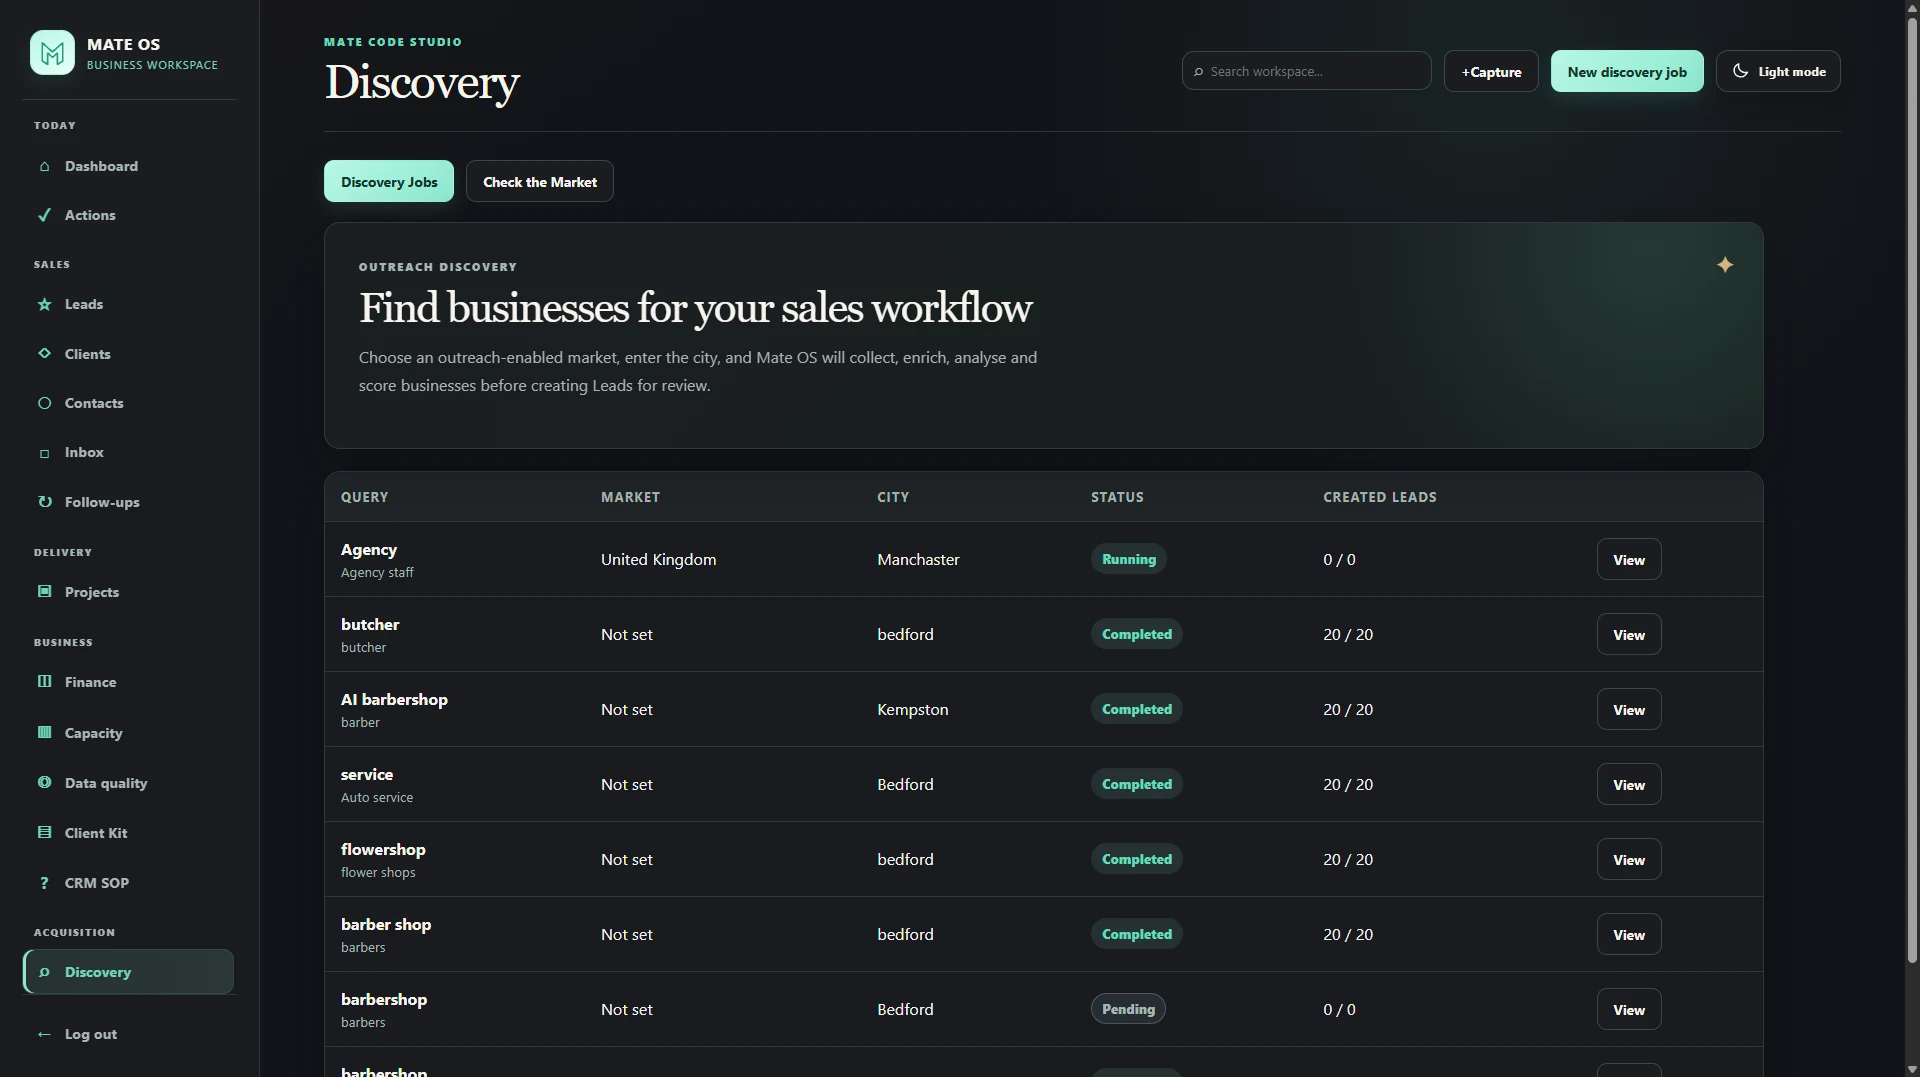Switch to the Discovery Jobs tab
1920x1077 pixels.
[x=389, y=181]
